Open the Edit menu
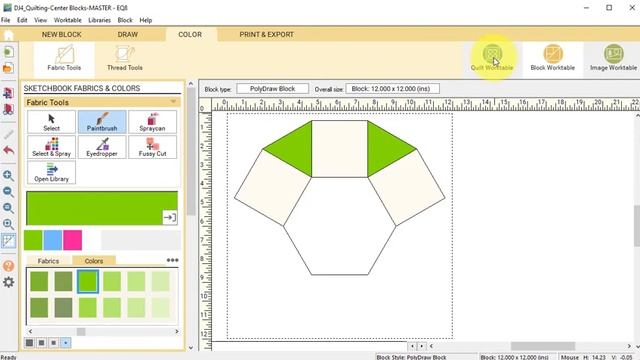 tap(22, 20)
